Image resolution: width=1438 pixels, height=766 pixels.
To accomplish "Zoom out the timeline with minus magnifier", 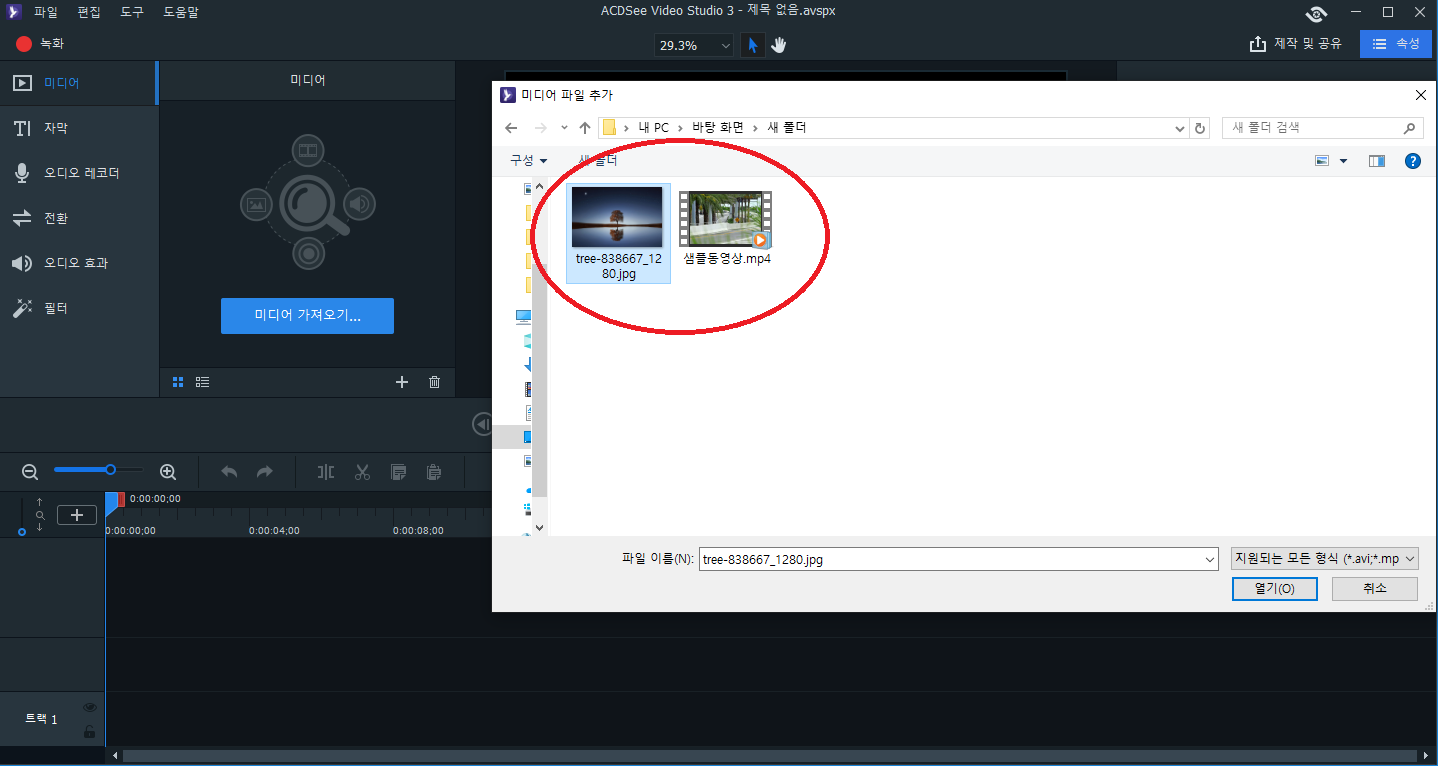I will pos(30,471).
